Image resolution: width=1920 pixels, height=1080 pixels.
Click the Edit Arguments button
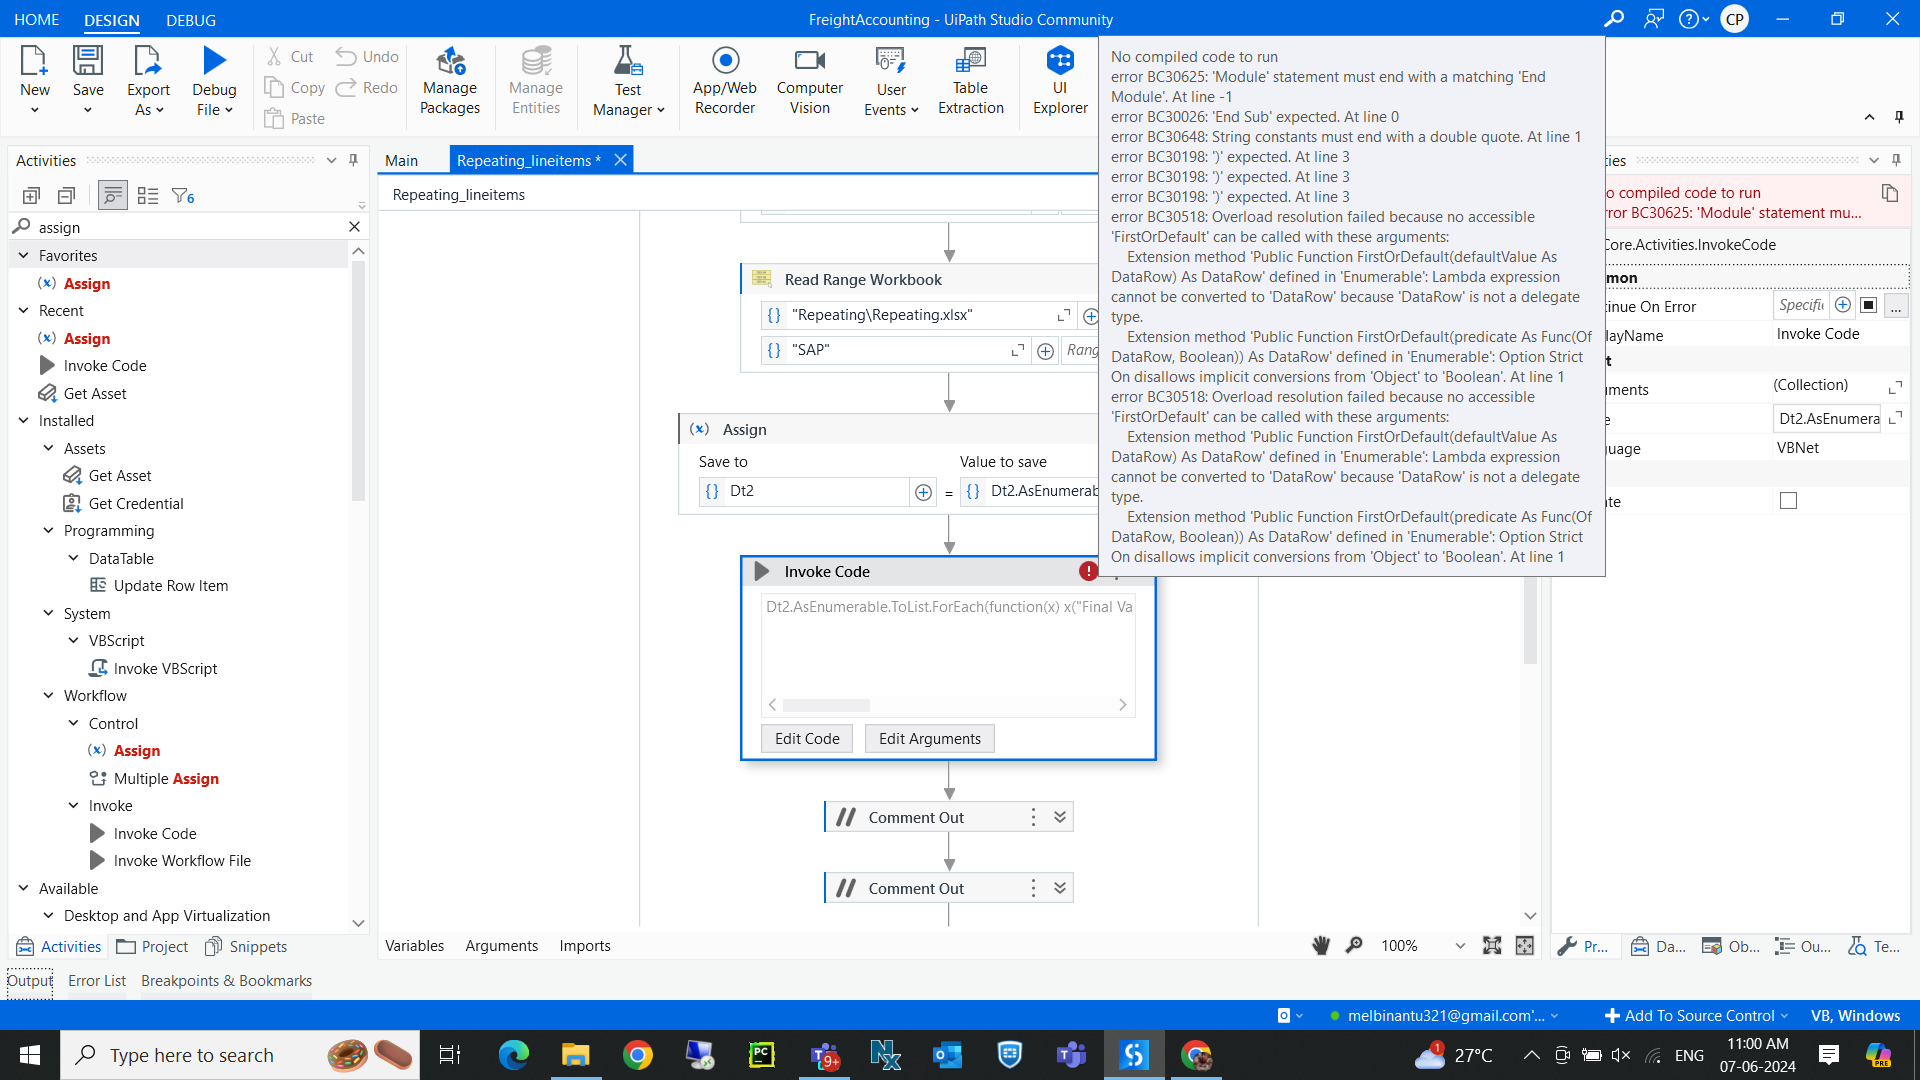[x=929, y=739]
